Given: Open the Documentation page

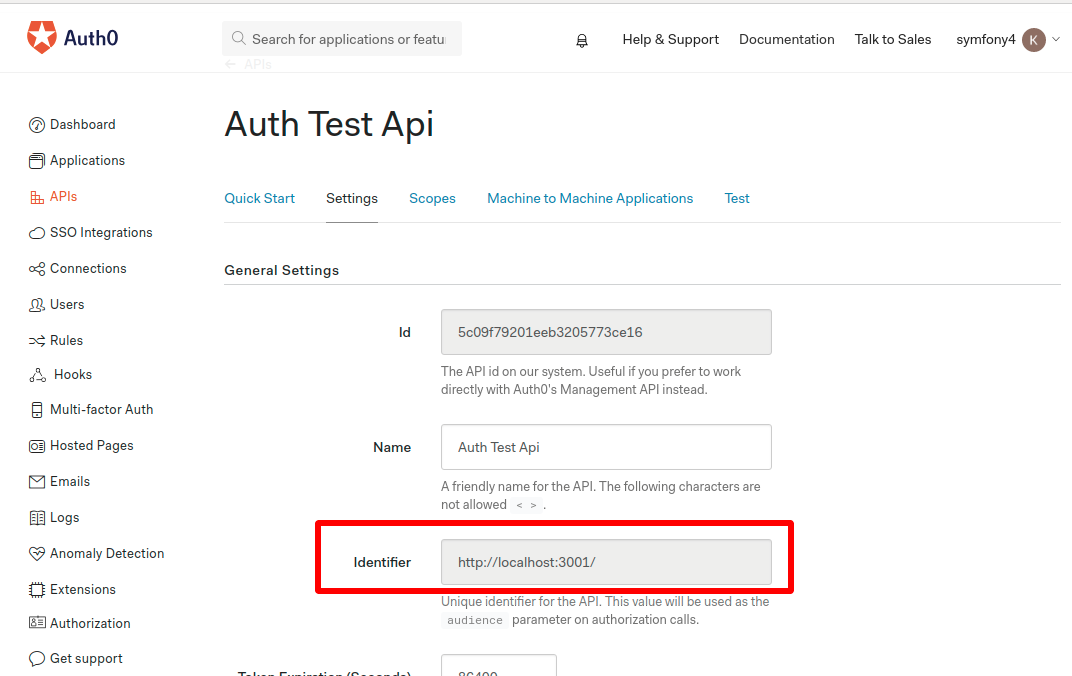Looking at the screenshot, I should coord(787,40).
